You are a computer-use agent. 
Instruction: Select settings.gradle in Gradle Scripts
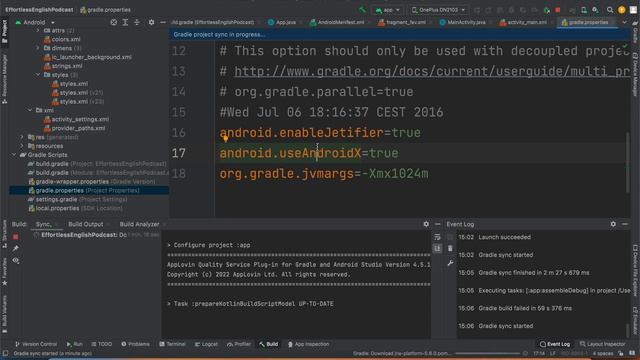click(77, 199)
